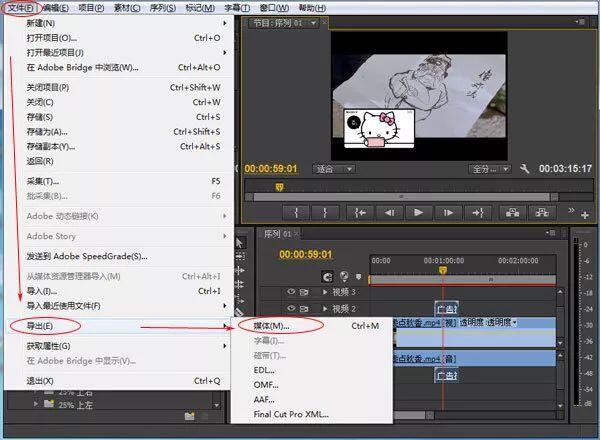Open the wrench settings icon
The height and width of the screenshot is (440, 601).
(524, 169)
